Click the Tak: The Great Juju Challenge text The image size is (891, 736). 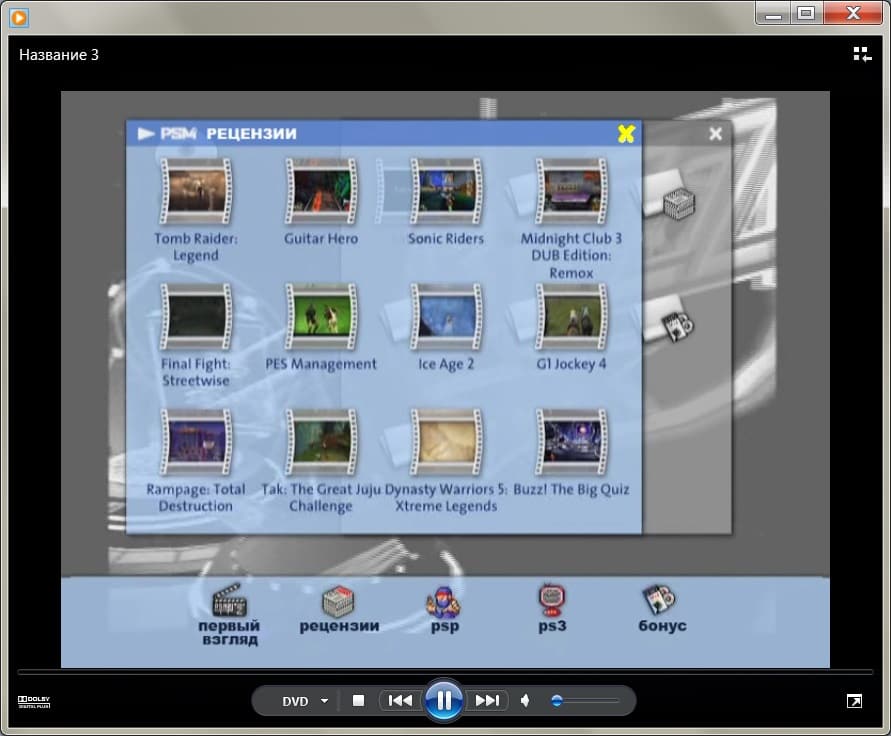click(x=321, y=498)
